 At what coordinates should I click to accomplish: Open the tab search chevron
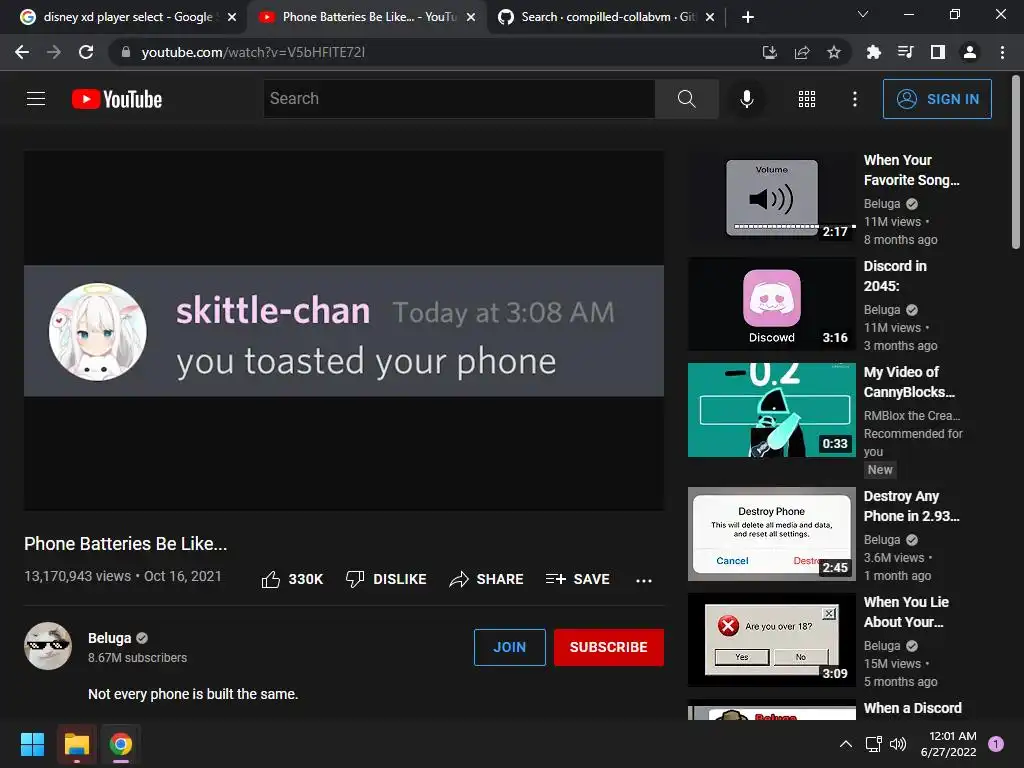pyautogui.click(x=863, y=14)
